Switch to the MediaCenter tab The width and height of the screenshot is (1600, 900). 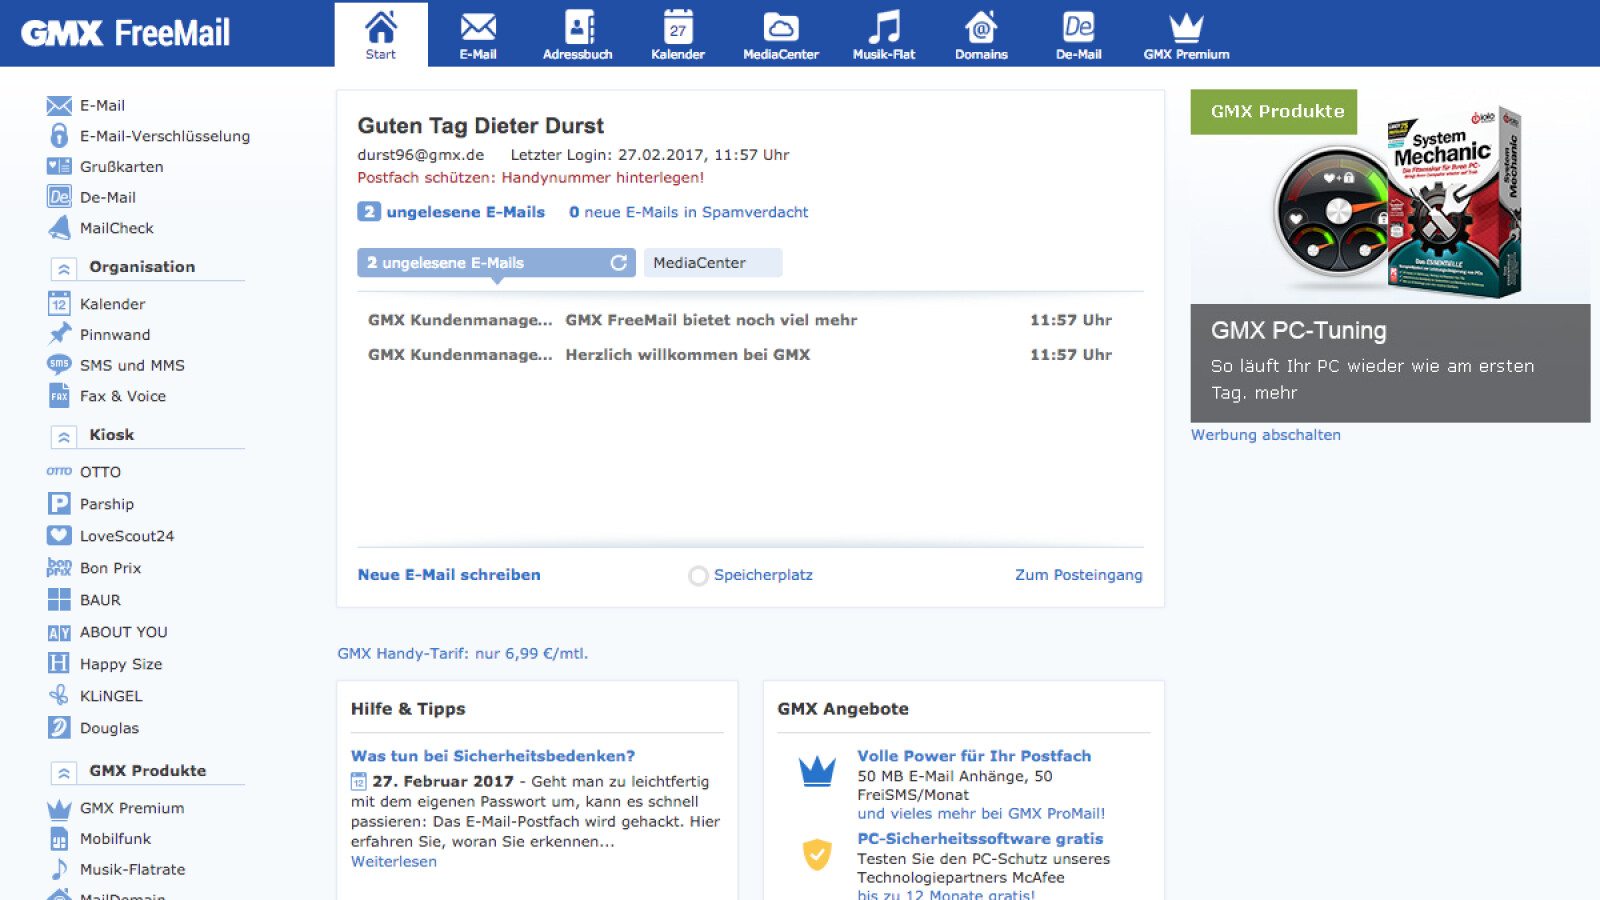click(x=712, y=263)
